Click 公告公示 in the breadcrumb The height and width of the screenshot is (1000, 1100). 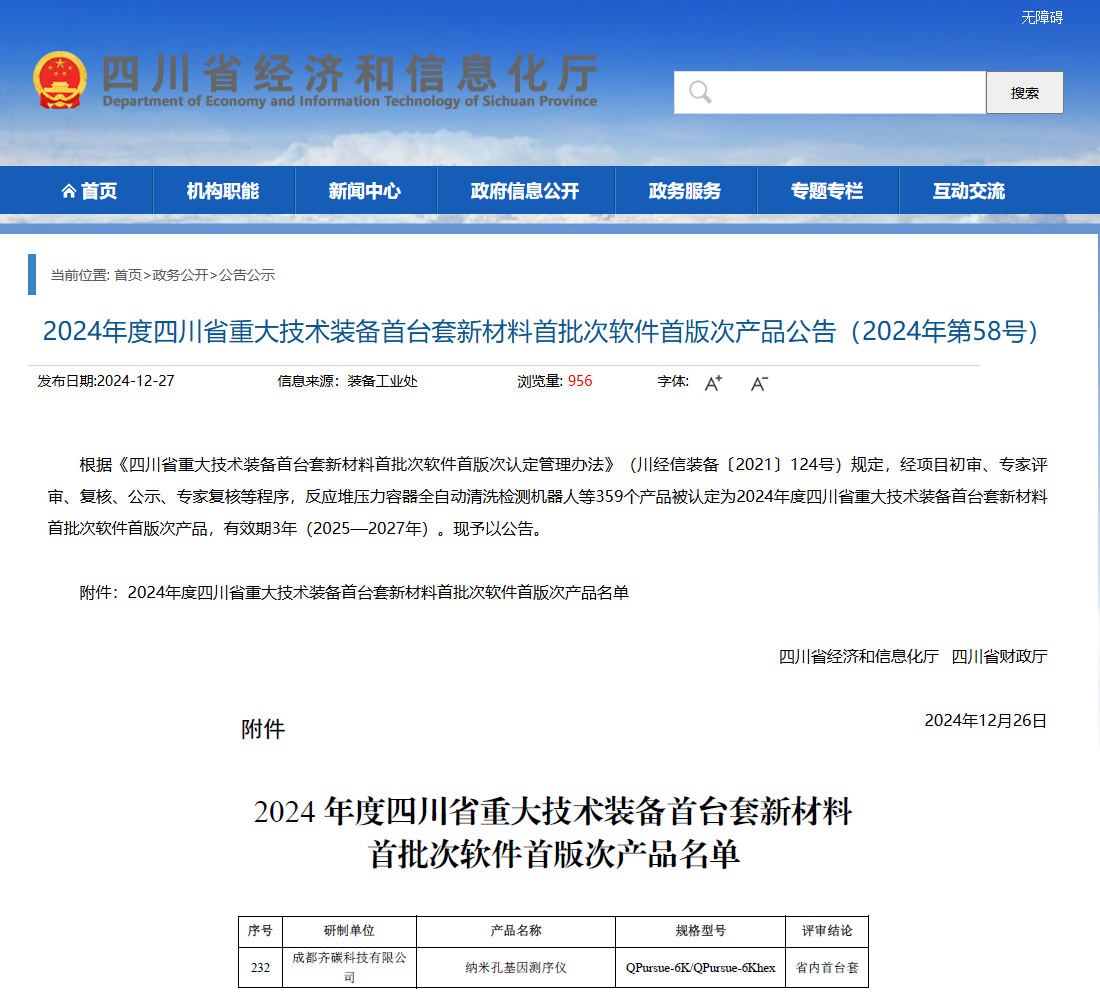pyautogui.click(x=247, y=275)
